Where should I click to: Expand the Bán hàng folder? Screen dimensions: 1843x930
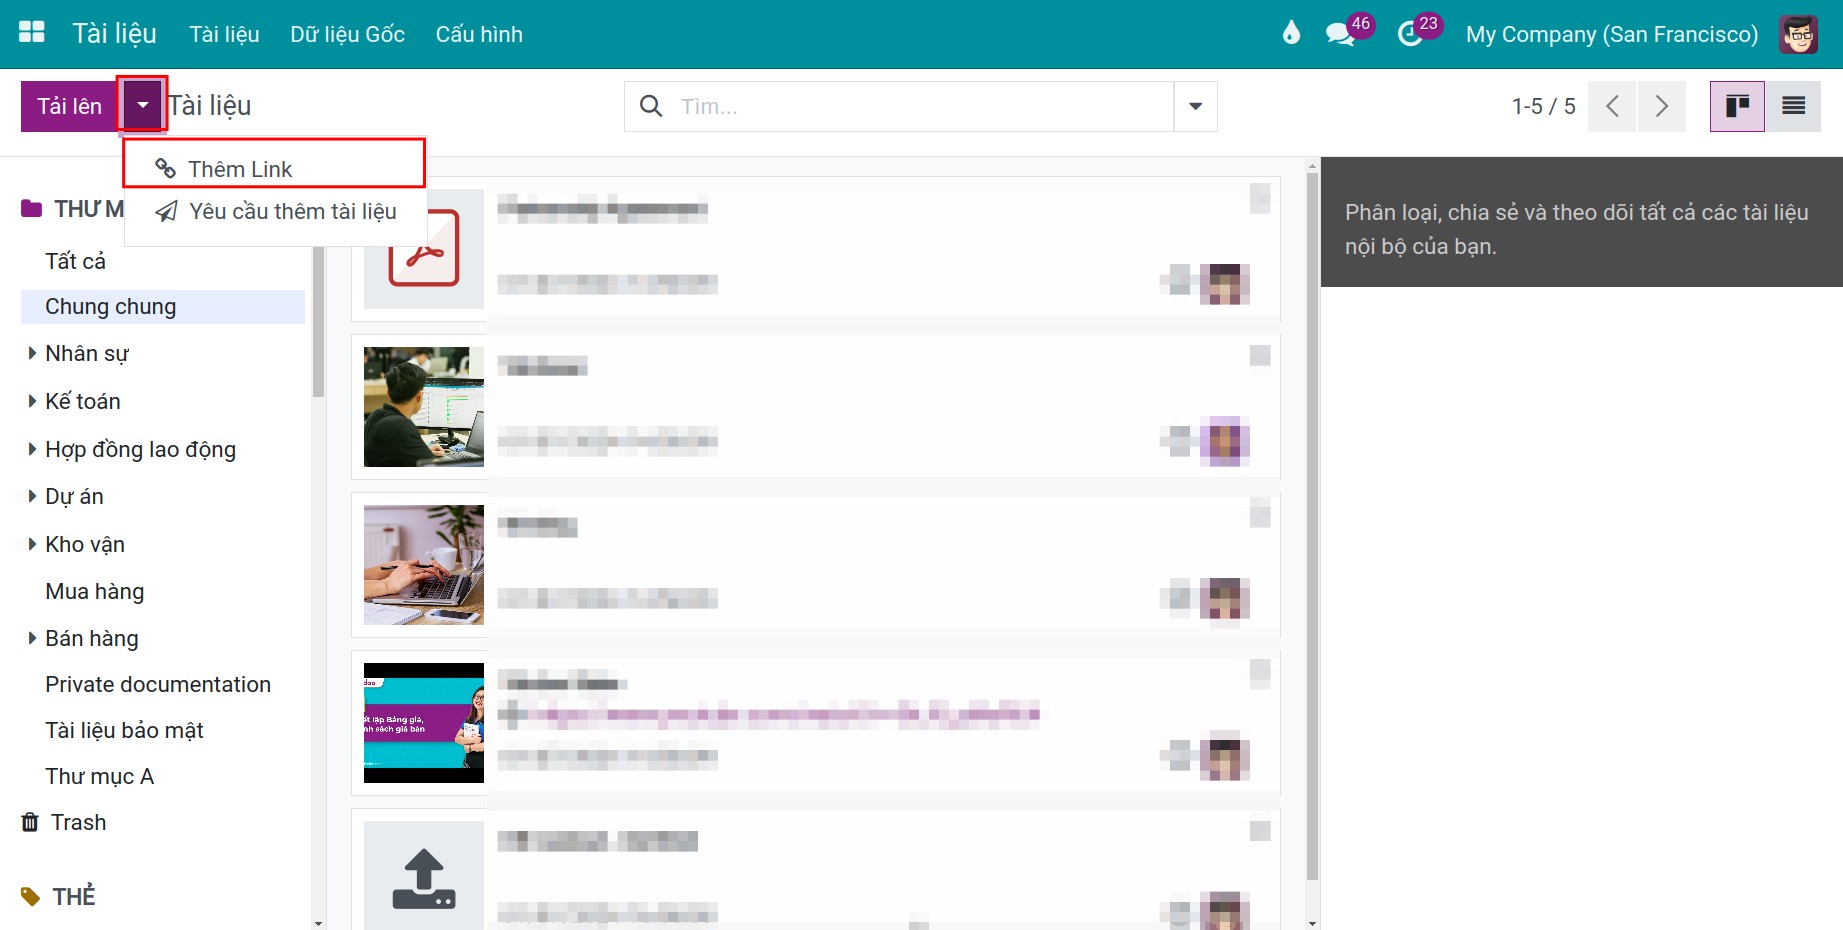[x=32, y=638]
